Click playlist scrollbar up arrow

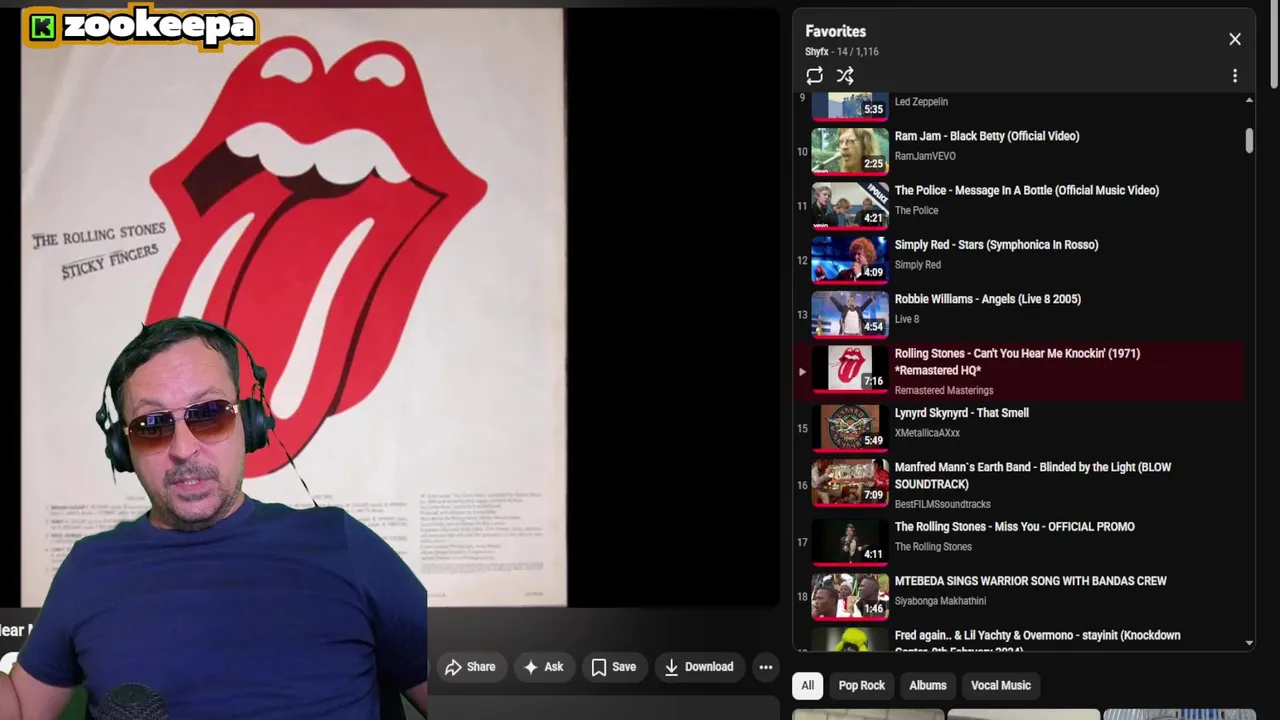[x=1249, y=100]
